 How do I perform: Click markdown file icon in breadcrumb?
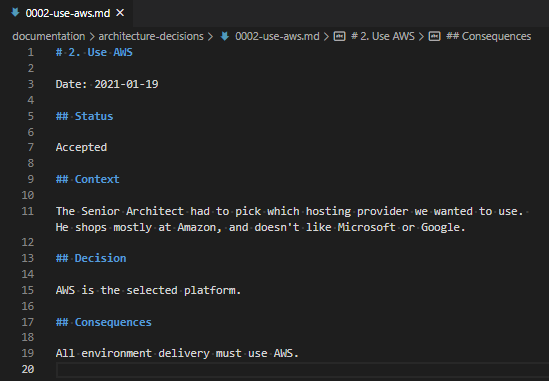(x=224, y=36)
